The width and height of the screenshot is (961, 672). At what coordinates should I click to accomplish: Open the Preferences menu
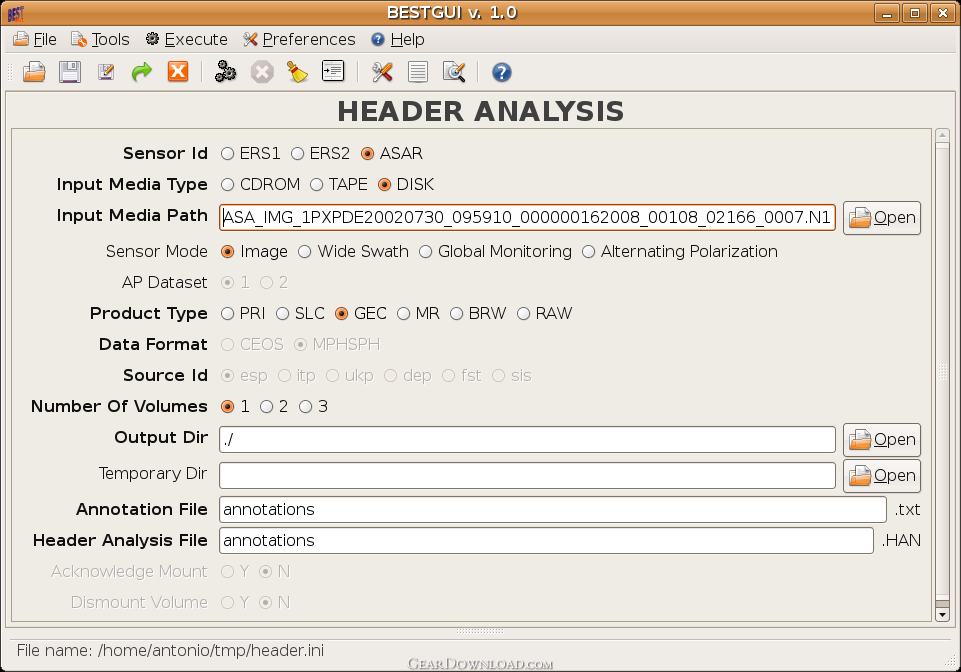[299, 39]
